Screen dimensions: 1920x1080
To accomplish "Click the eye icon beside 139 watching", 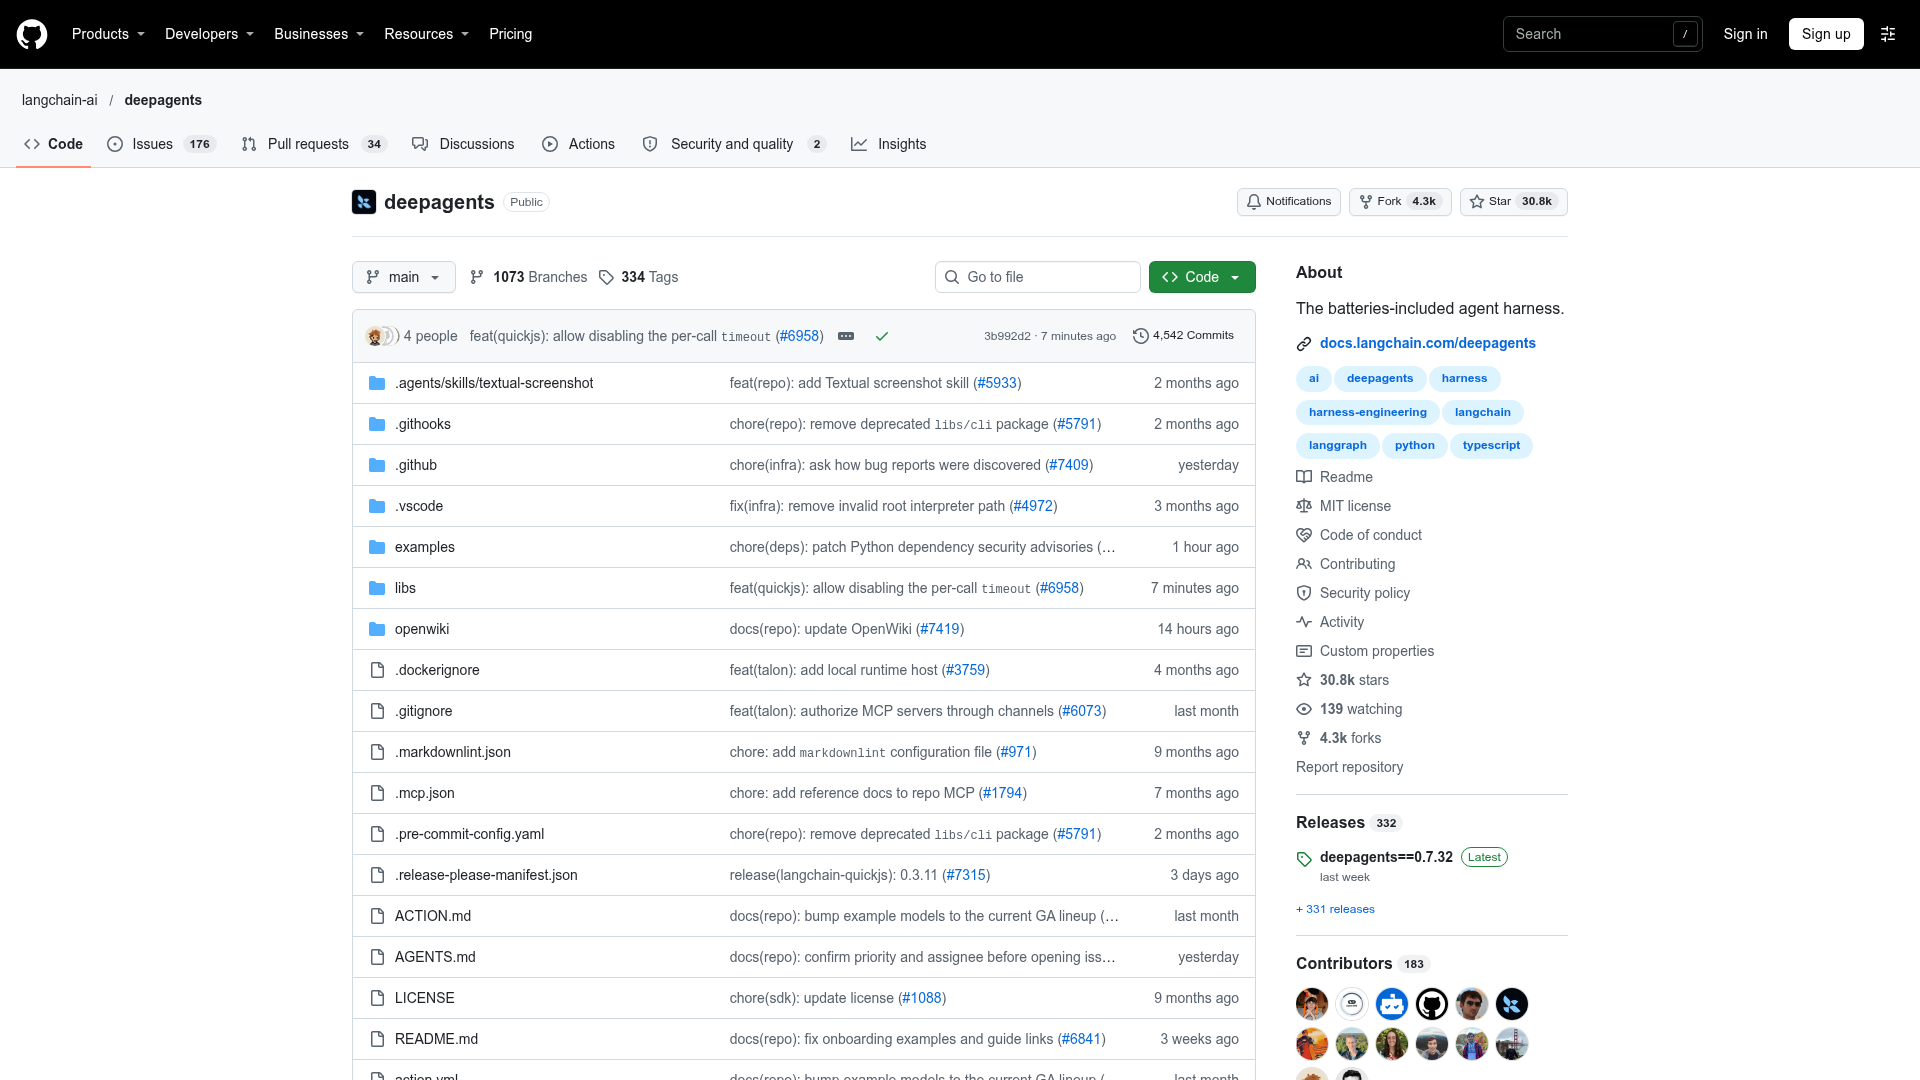I will 1304,709.
